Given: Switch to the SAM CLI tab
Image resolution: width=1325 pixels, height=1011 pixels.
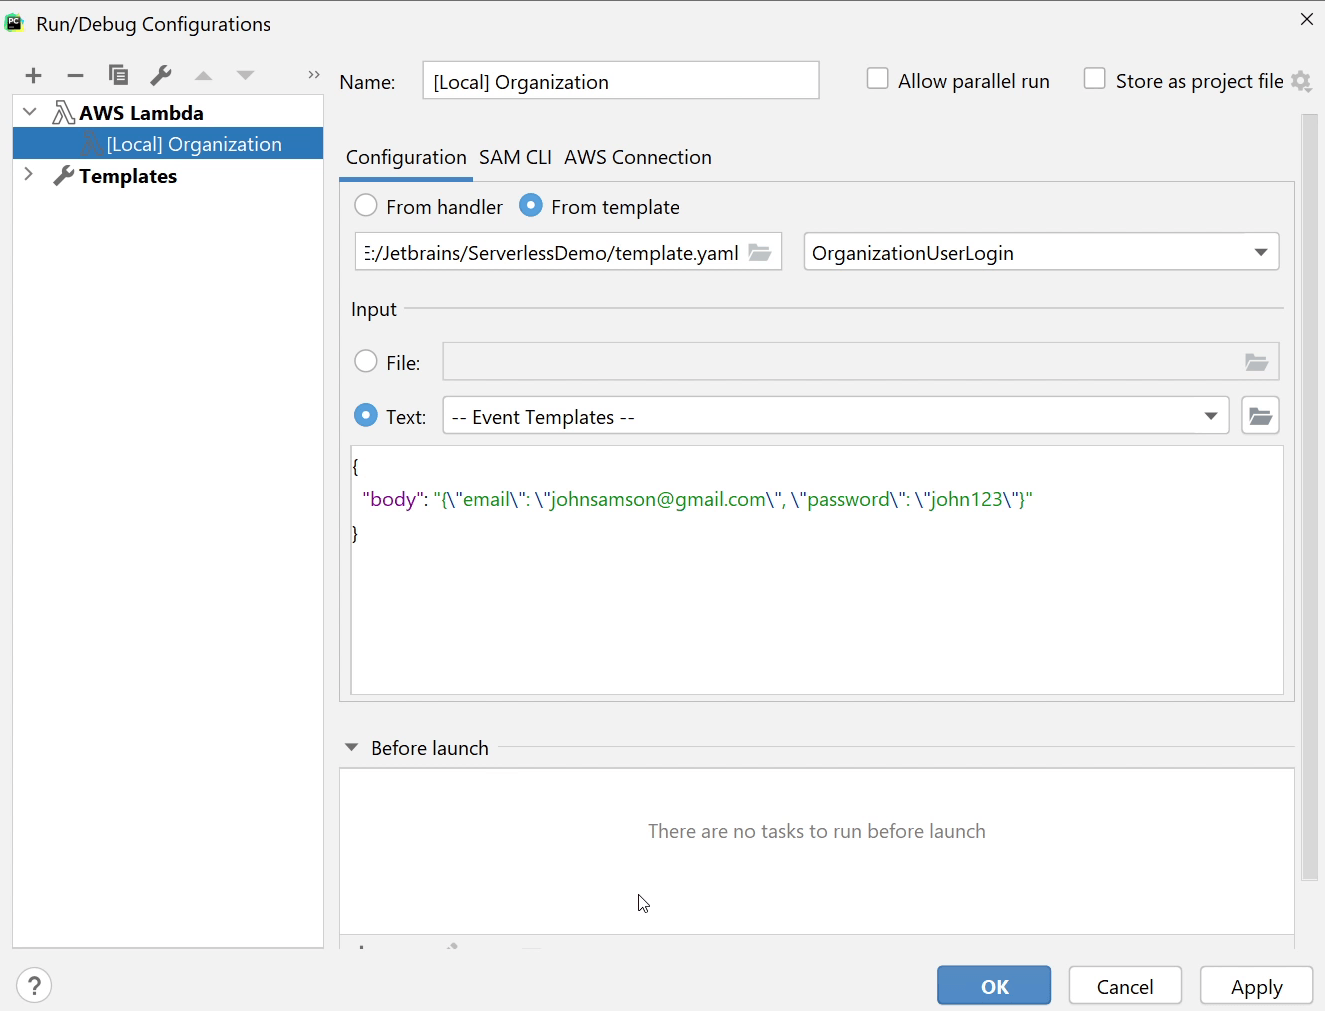Looking at the screenshot, I should [515, 157].
